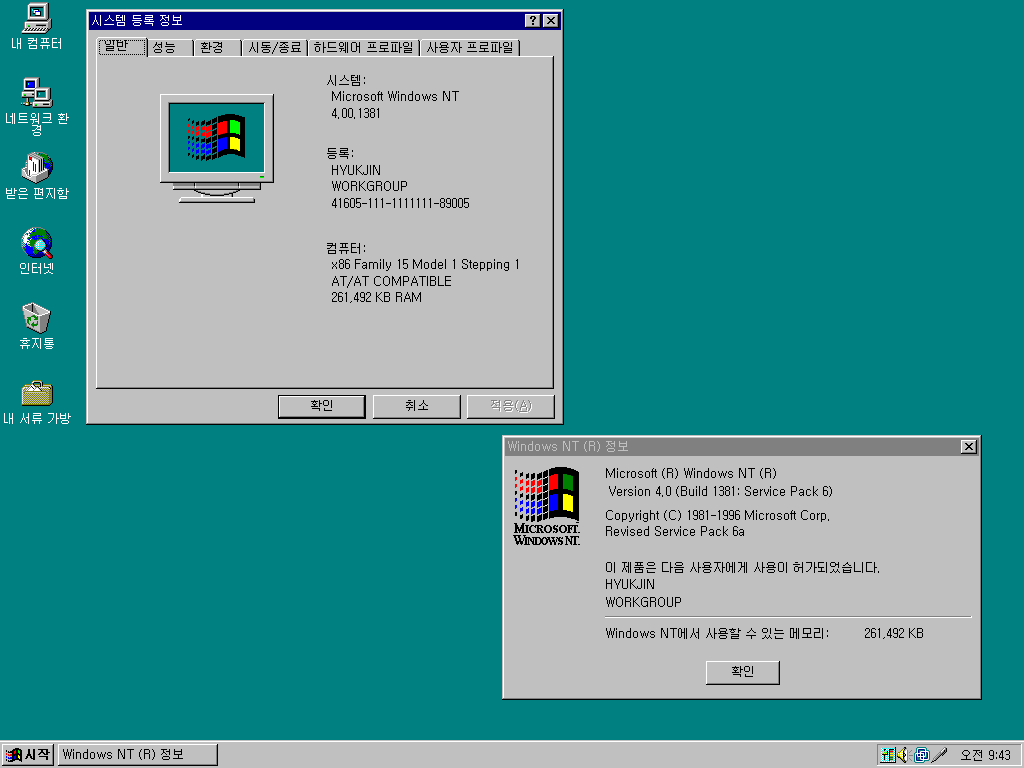1024x768 pixels.
Task: Click the Microsoft Windows NT flag logo
Action: tap(547, 506)
